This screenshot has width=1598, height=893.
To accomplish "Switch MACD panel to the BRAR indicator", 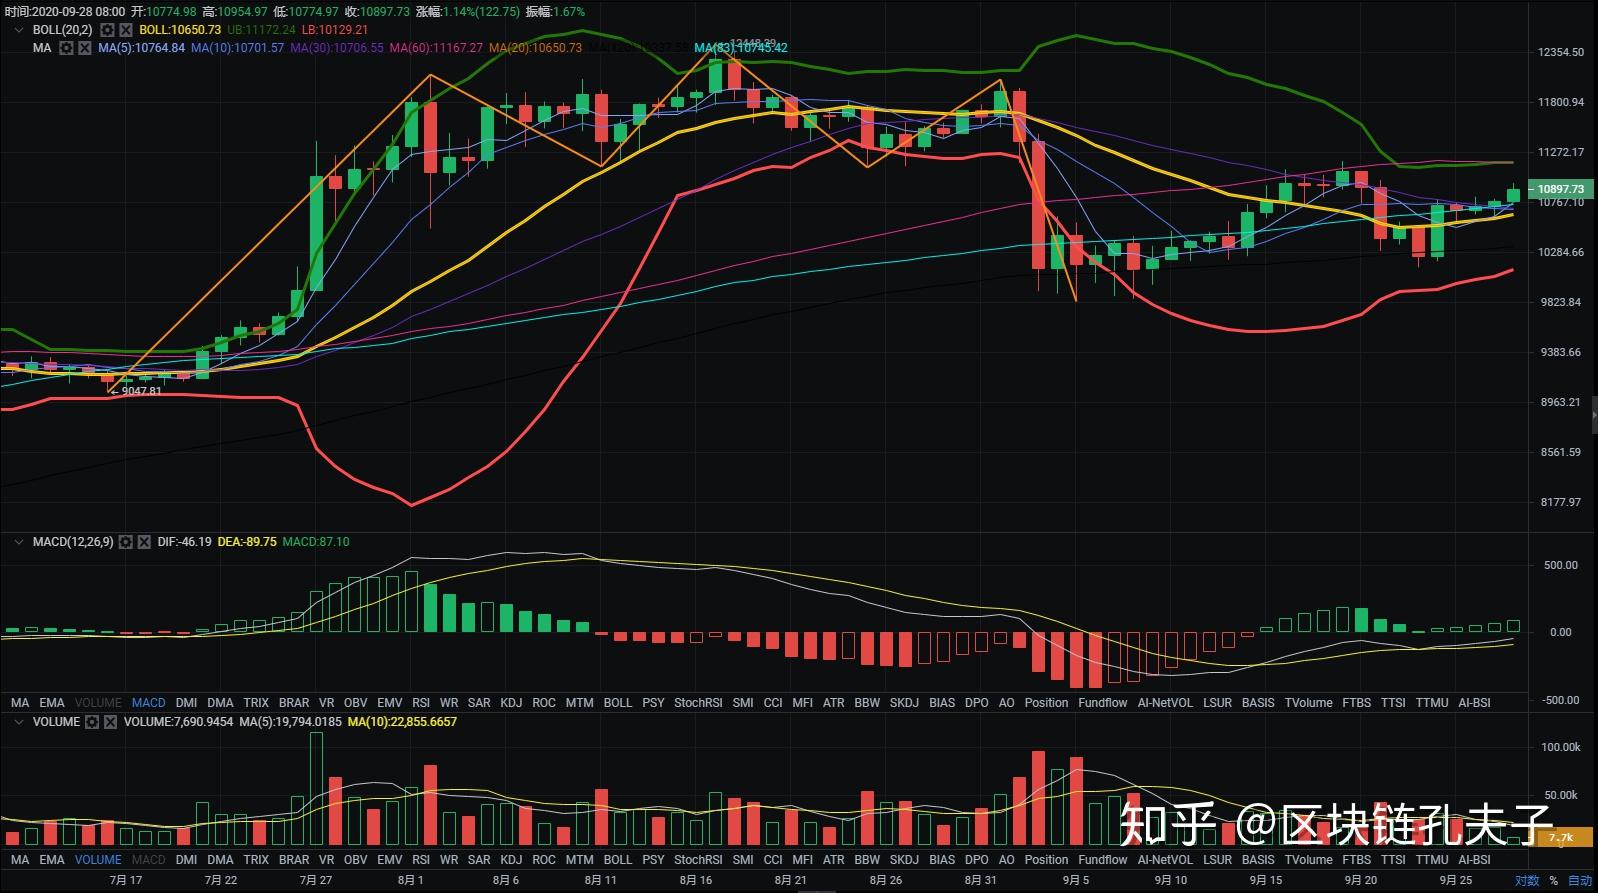I will pos(294,703).
